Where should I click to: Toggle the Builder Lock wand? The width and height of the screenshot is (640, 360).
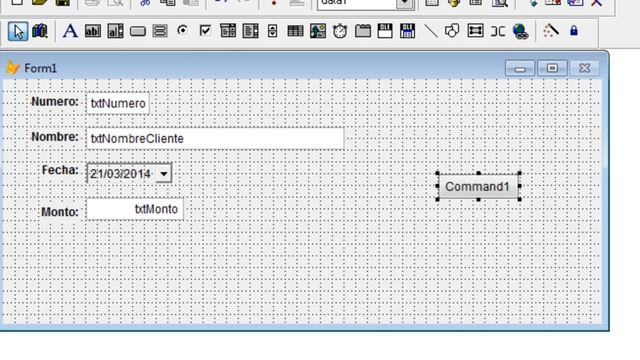pos(551,31)
